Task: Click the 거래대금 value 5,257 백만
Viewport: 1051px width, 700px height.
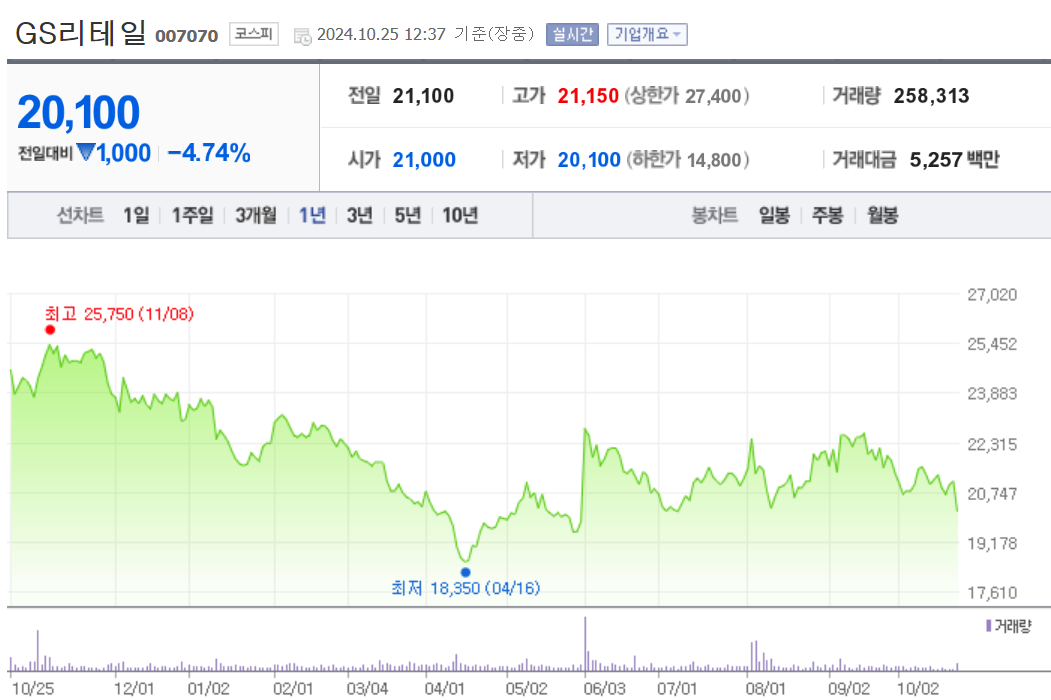Action: tap(954, 160)
